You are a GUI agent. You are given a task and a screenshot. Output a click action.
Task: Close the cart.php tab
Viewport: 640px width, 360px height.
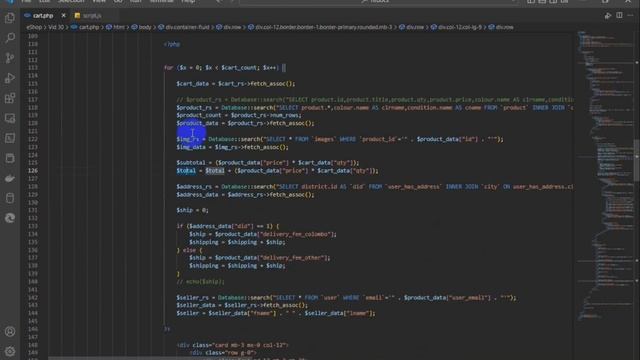click(63, 16)
